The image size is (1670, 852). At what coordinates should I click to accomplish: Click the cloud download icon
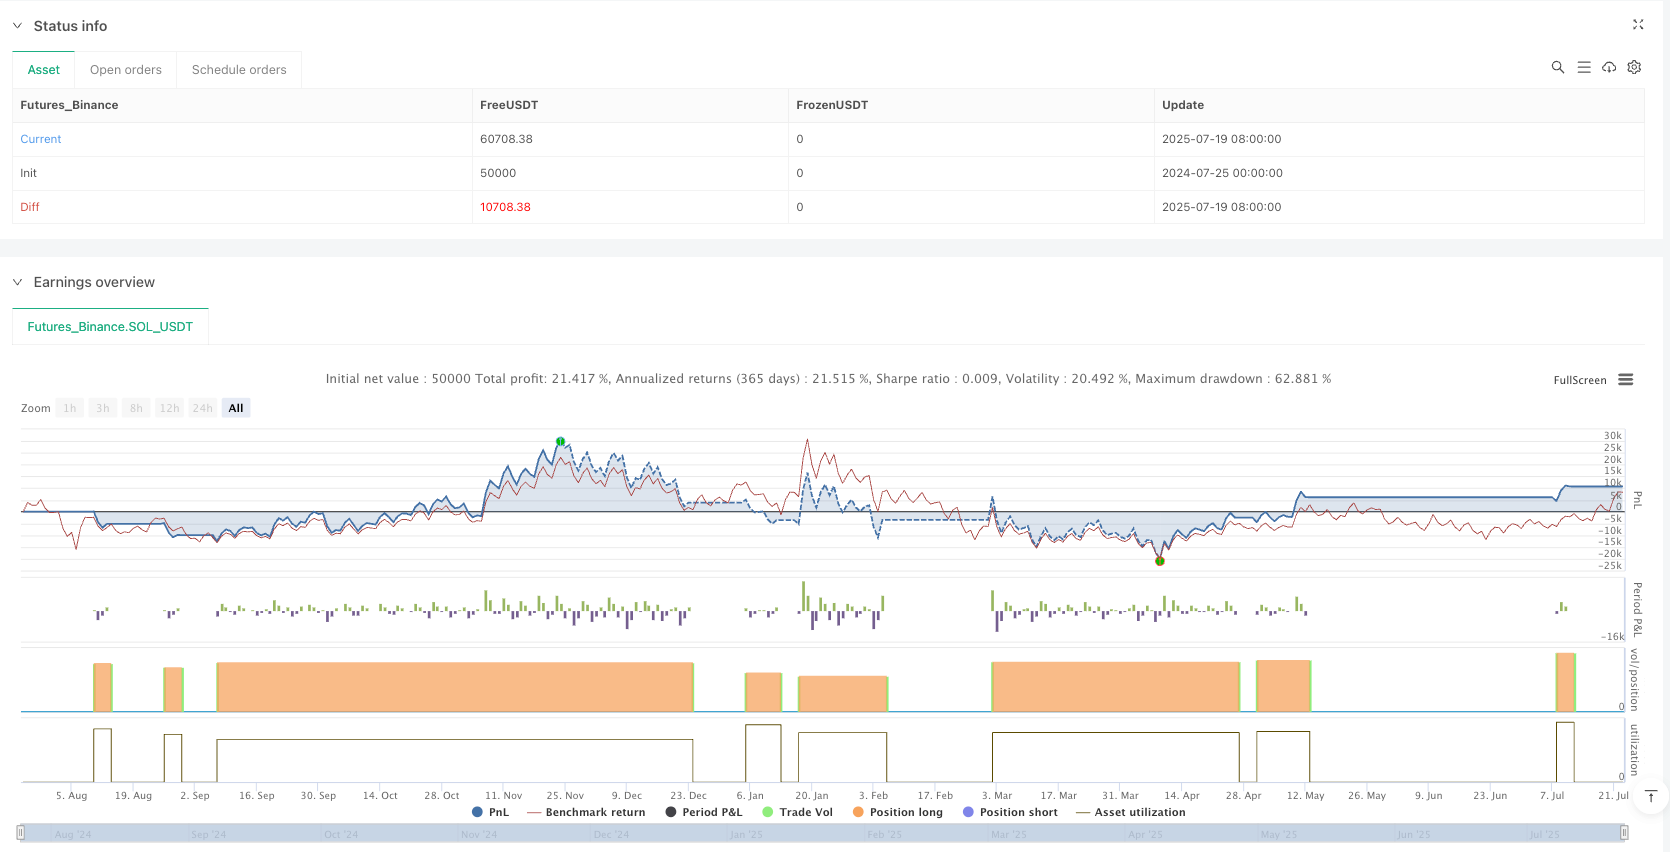(x=1609, y=67)
